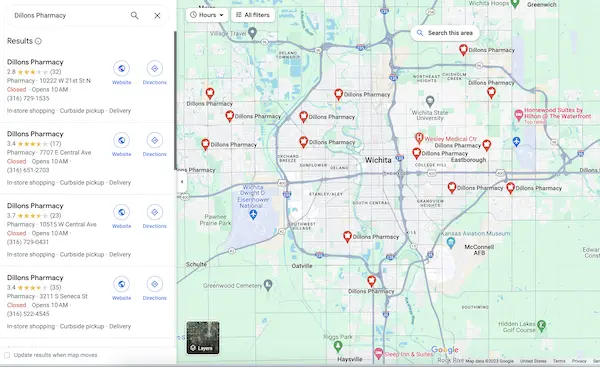
Task: Click Search this area button
Action: tap(445, 33)
